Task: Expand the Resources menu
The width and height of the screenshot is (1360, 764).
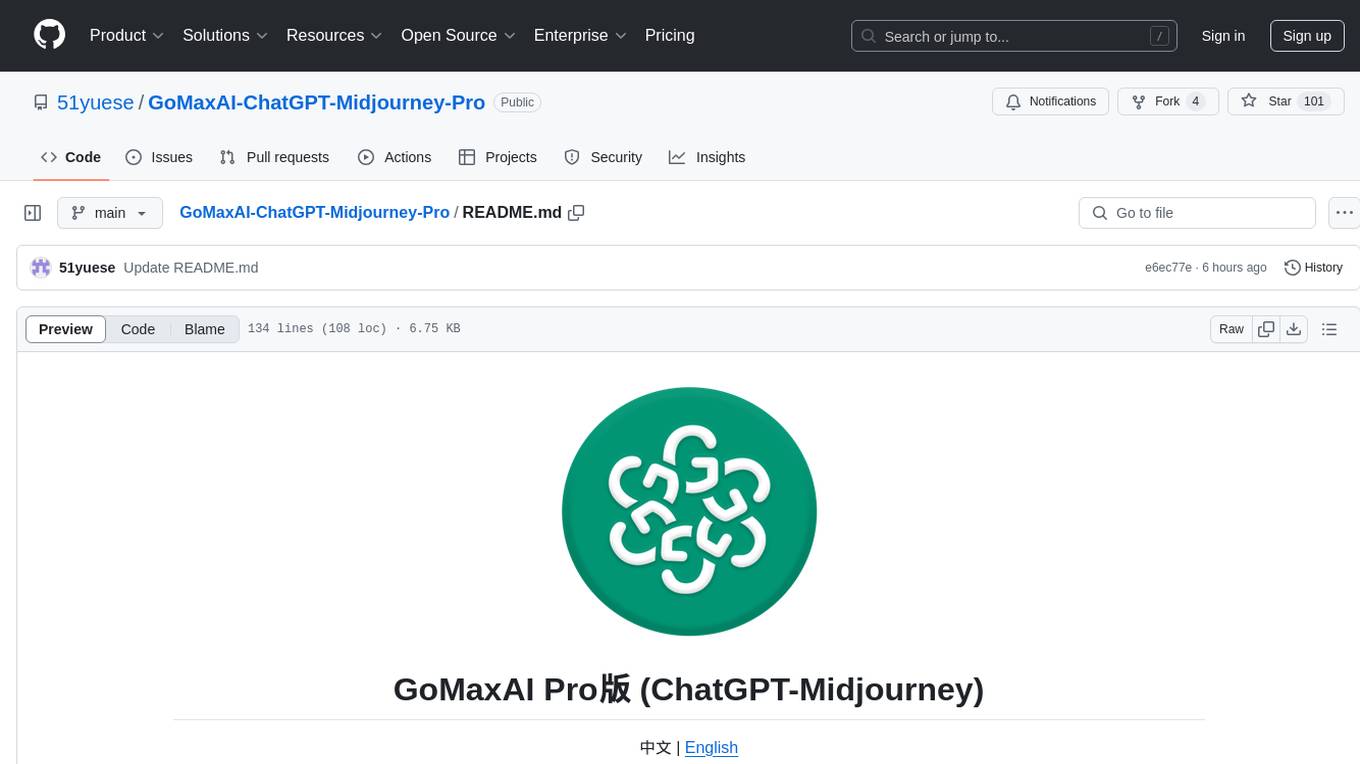Action: pos(334,35)
